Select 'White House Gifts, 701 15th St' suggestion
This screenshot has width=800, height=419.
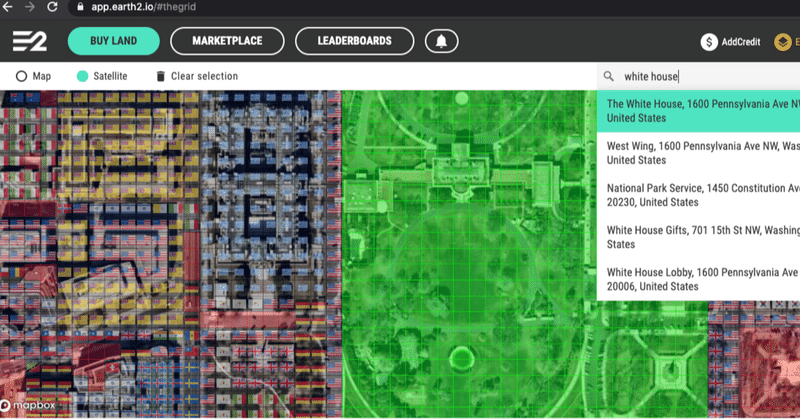coord(698,237)
